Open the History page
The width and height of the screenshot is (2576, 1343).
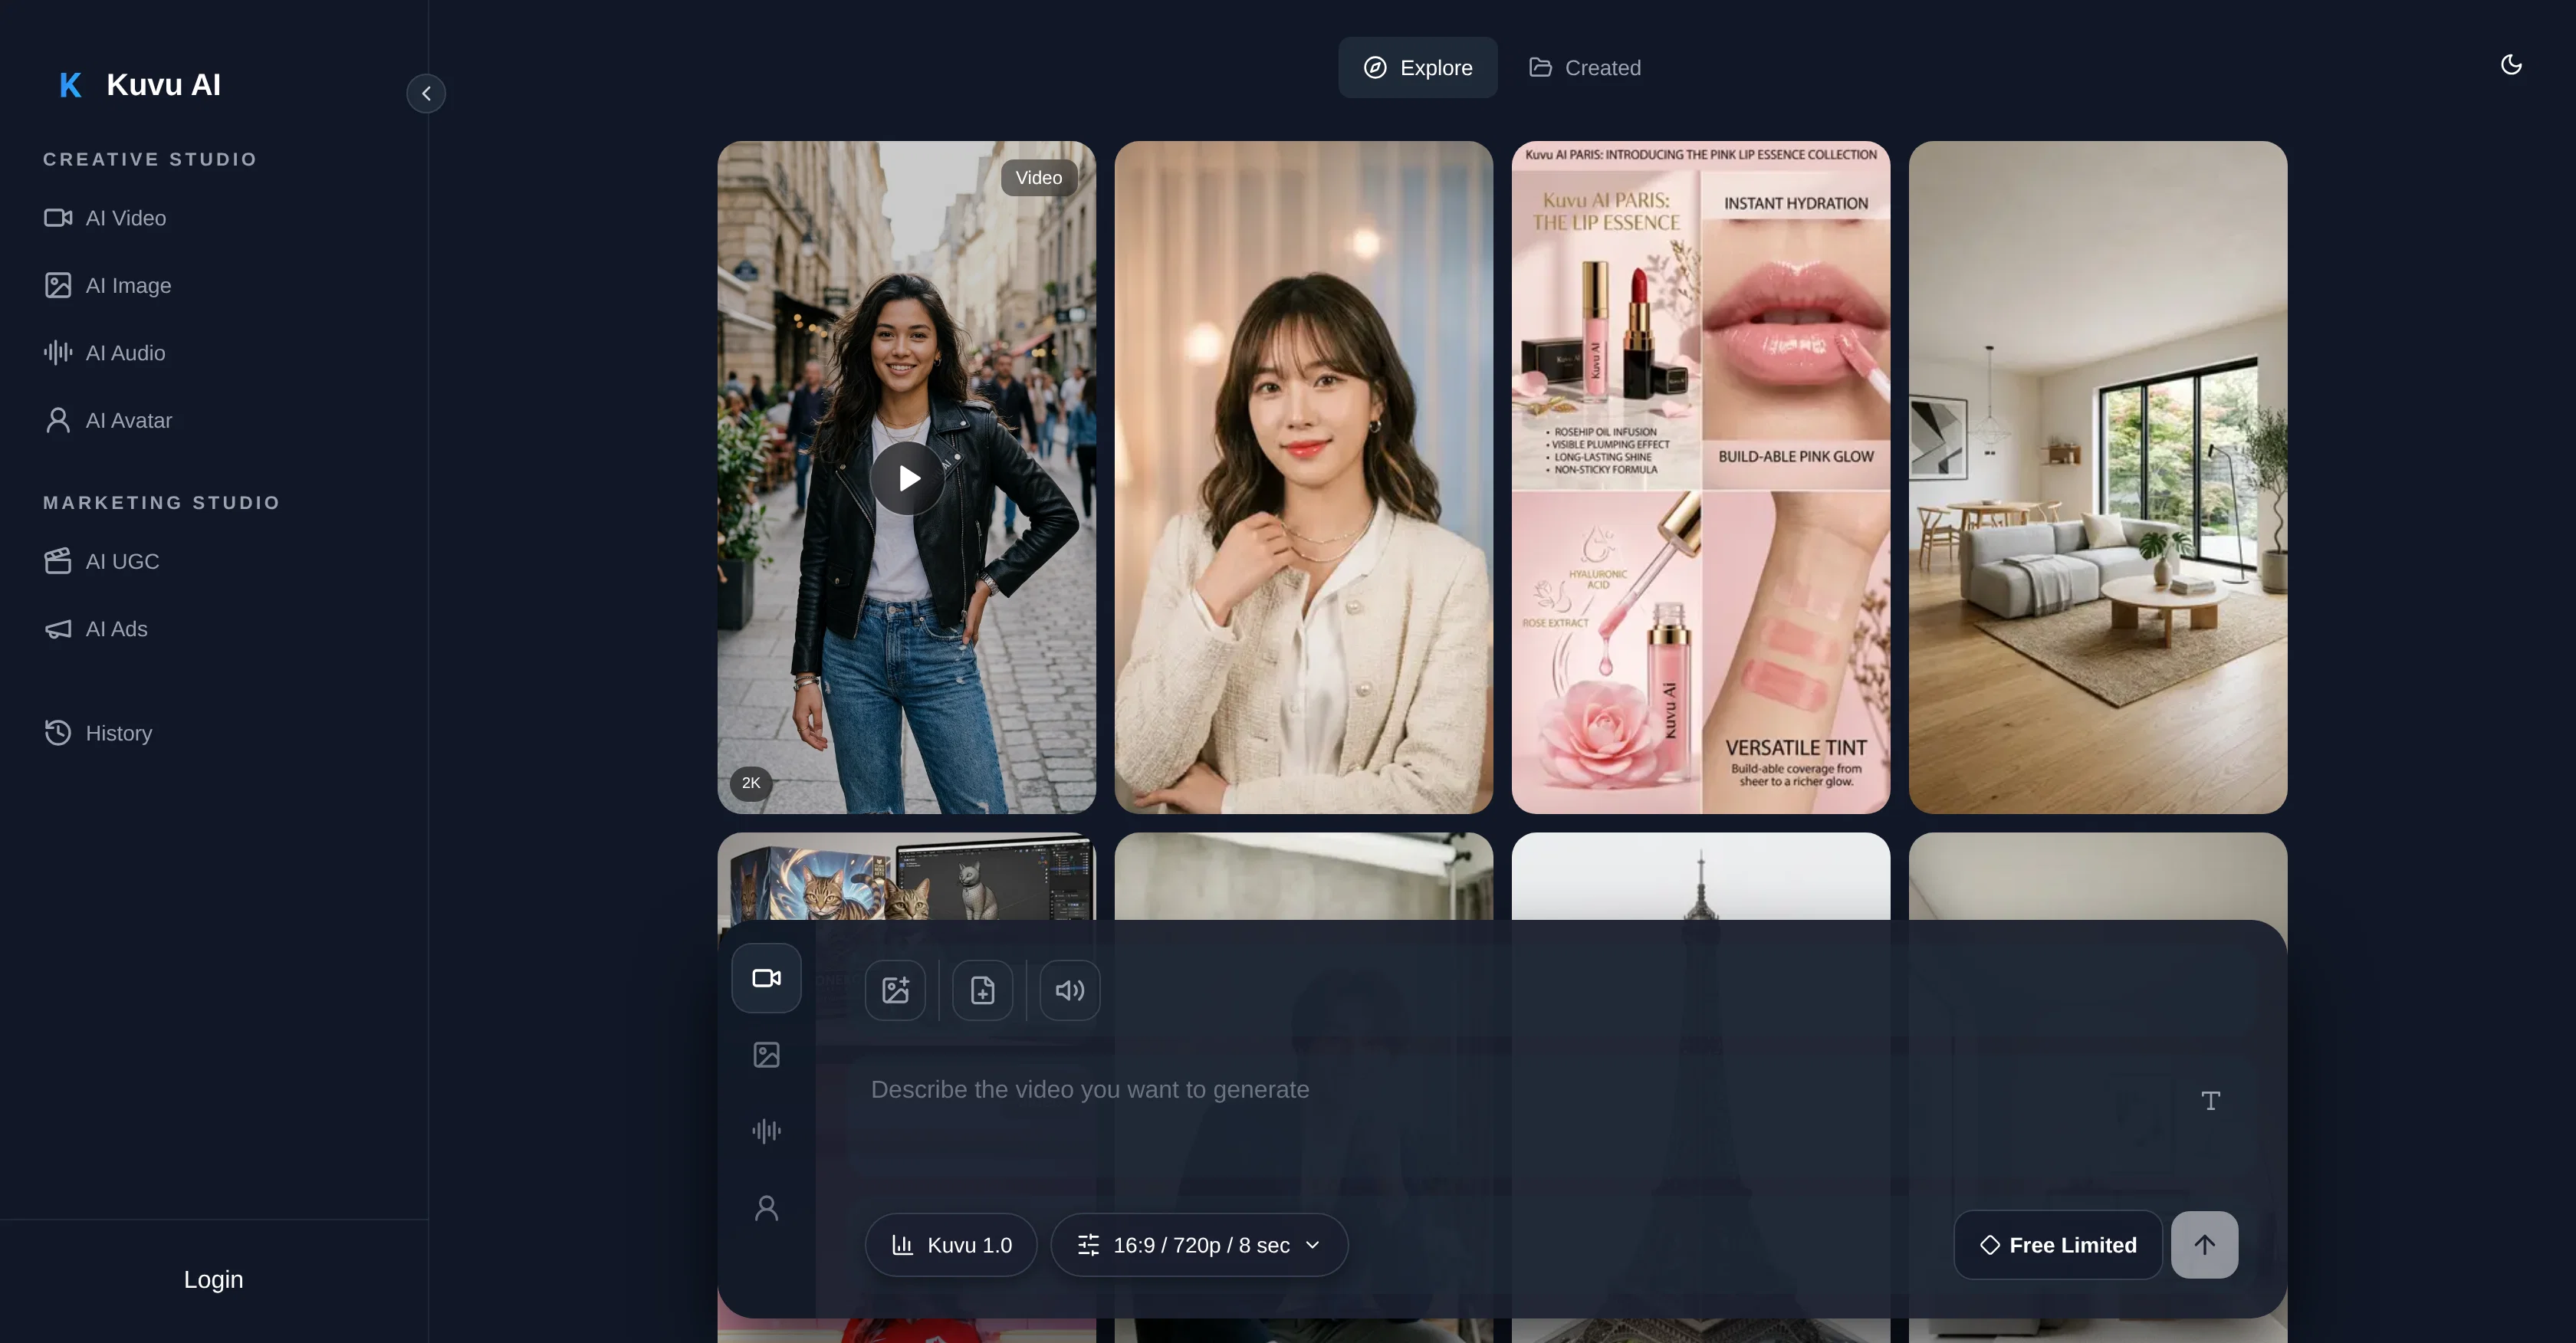tap(98, 733)
